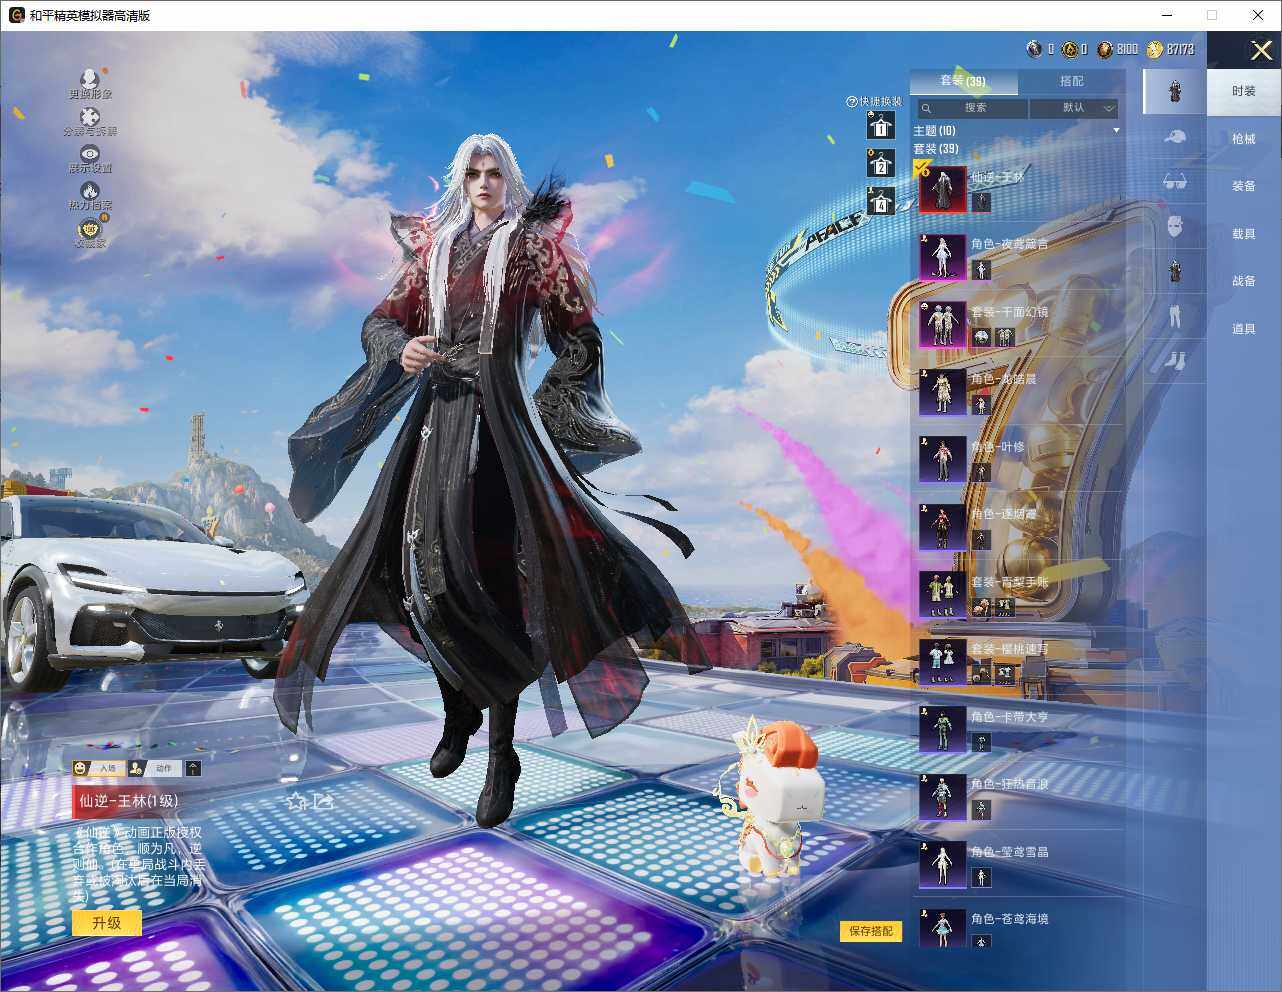Screen dimensions: 1282x992
Task: Open the 载具 vehicles section
Action: tap(1243, 234)
